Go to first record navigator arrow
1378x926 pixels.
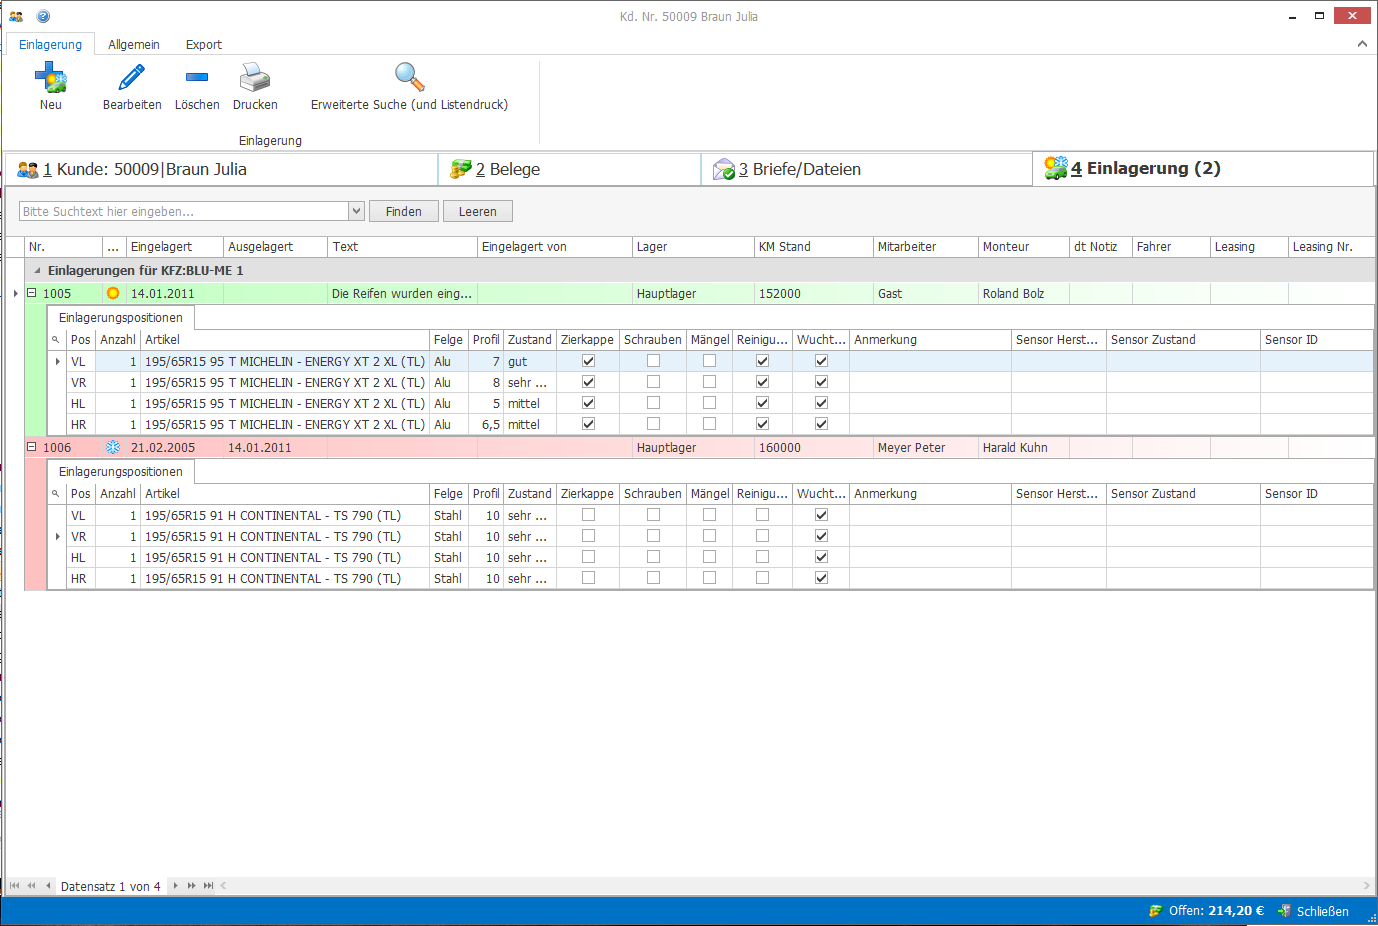[x=14, y=886]
